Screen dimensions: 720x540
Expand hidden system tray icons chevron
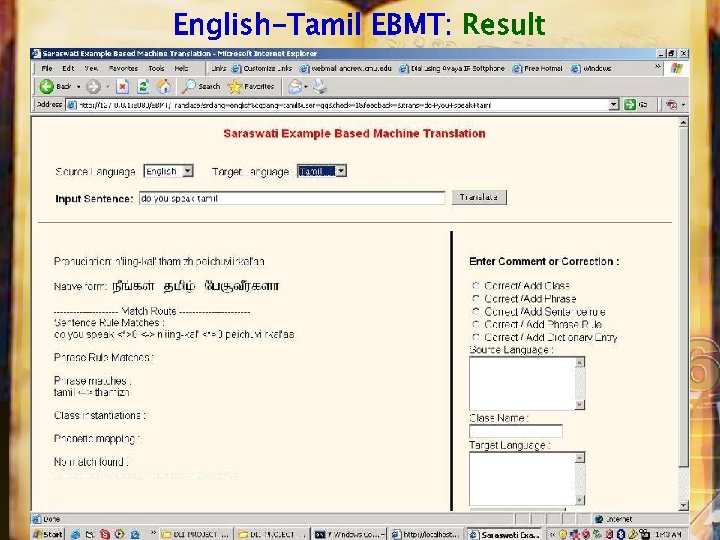click(x=552, y=534)
